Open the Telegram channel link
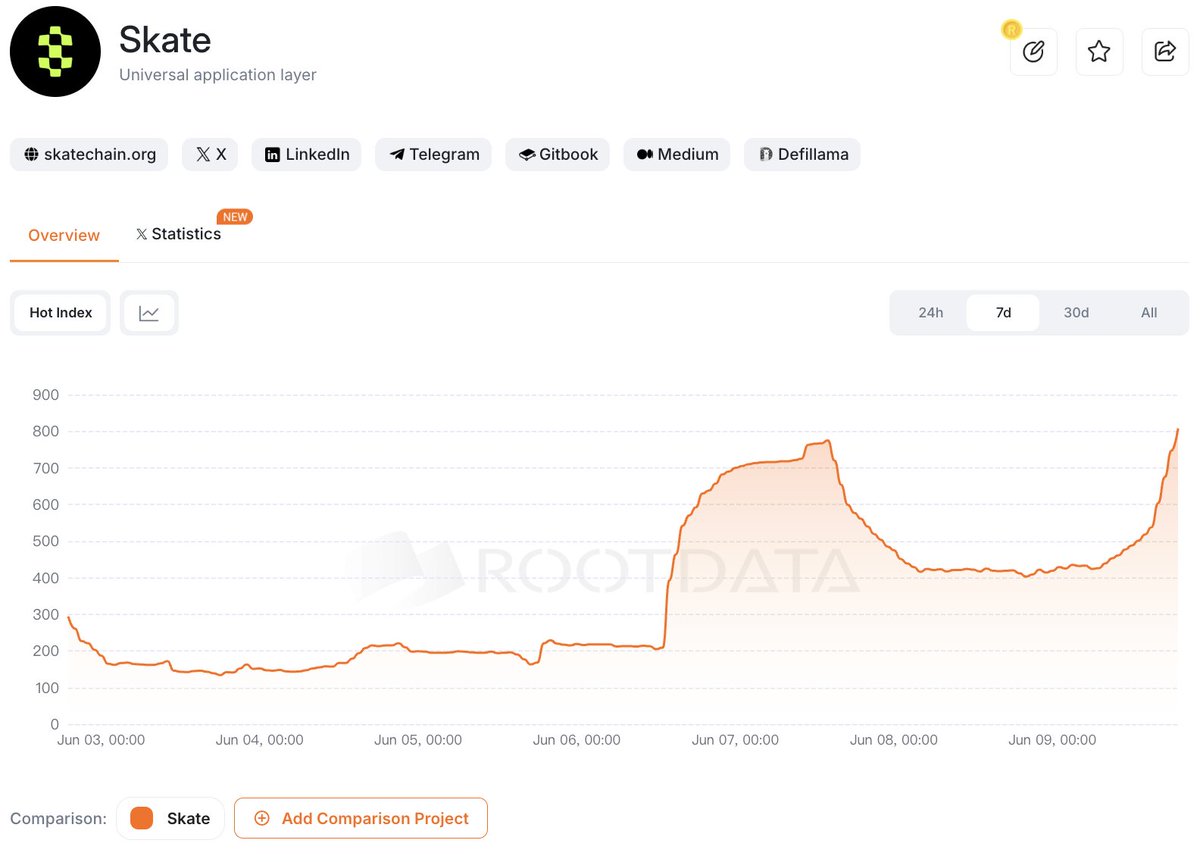Image resolution: width=1200 pixels, height=862 pixels. 433,154
